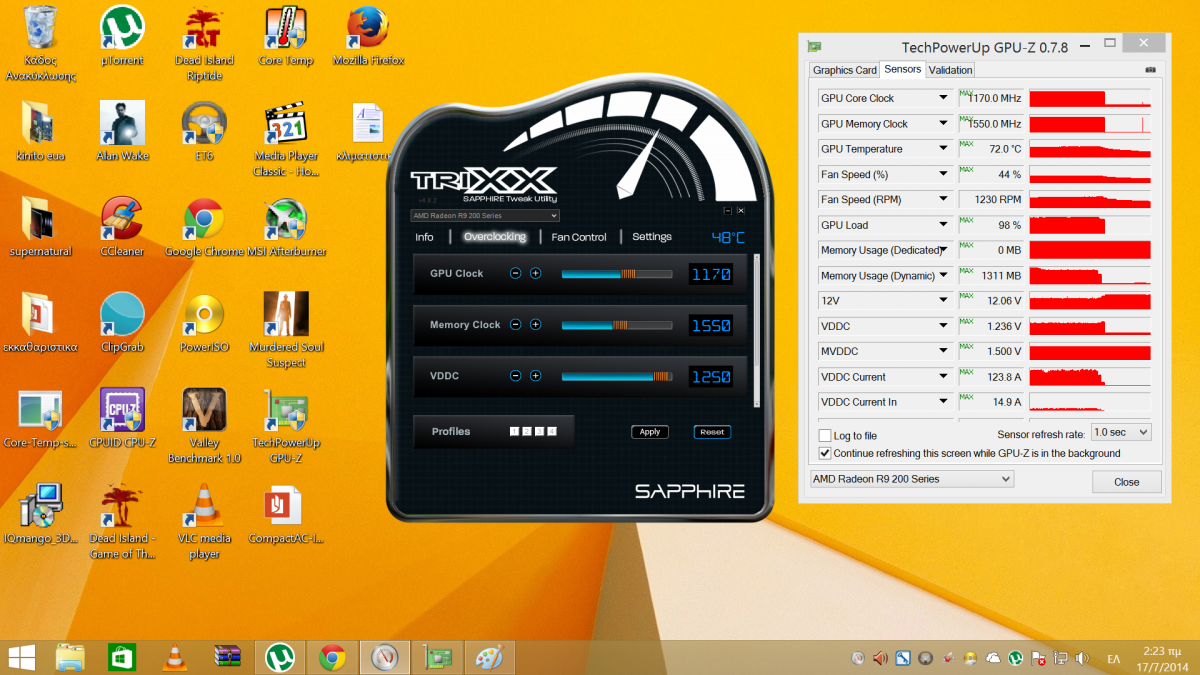Open the GPU Load sensor dropdown
Viewport: 1200px width, 675px height.
(942, 225)
